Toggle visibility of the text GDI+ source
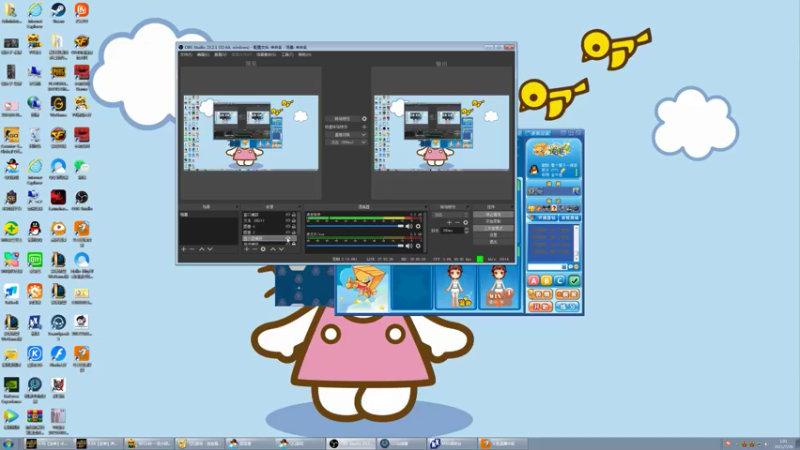The image size is (800, 450). click(x=288, y=220)
